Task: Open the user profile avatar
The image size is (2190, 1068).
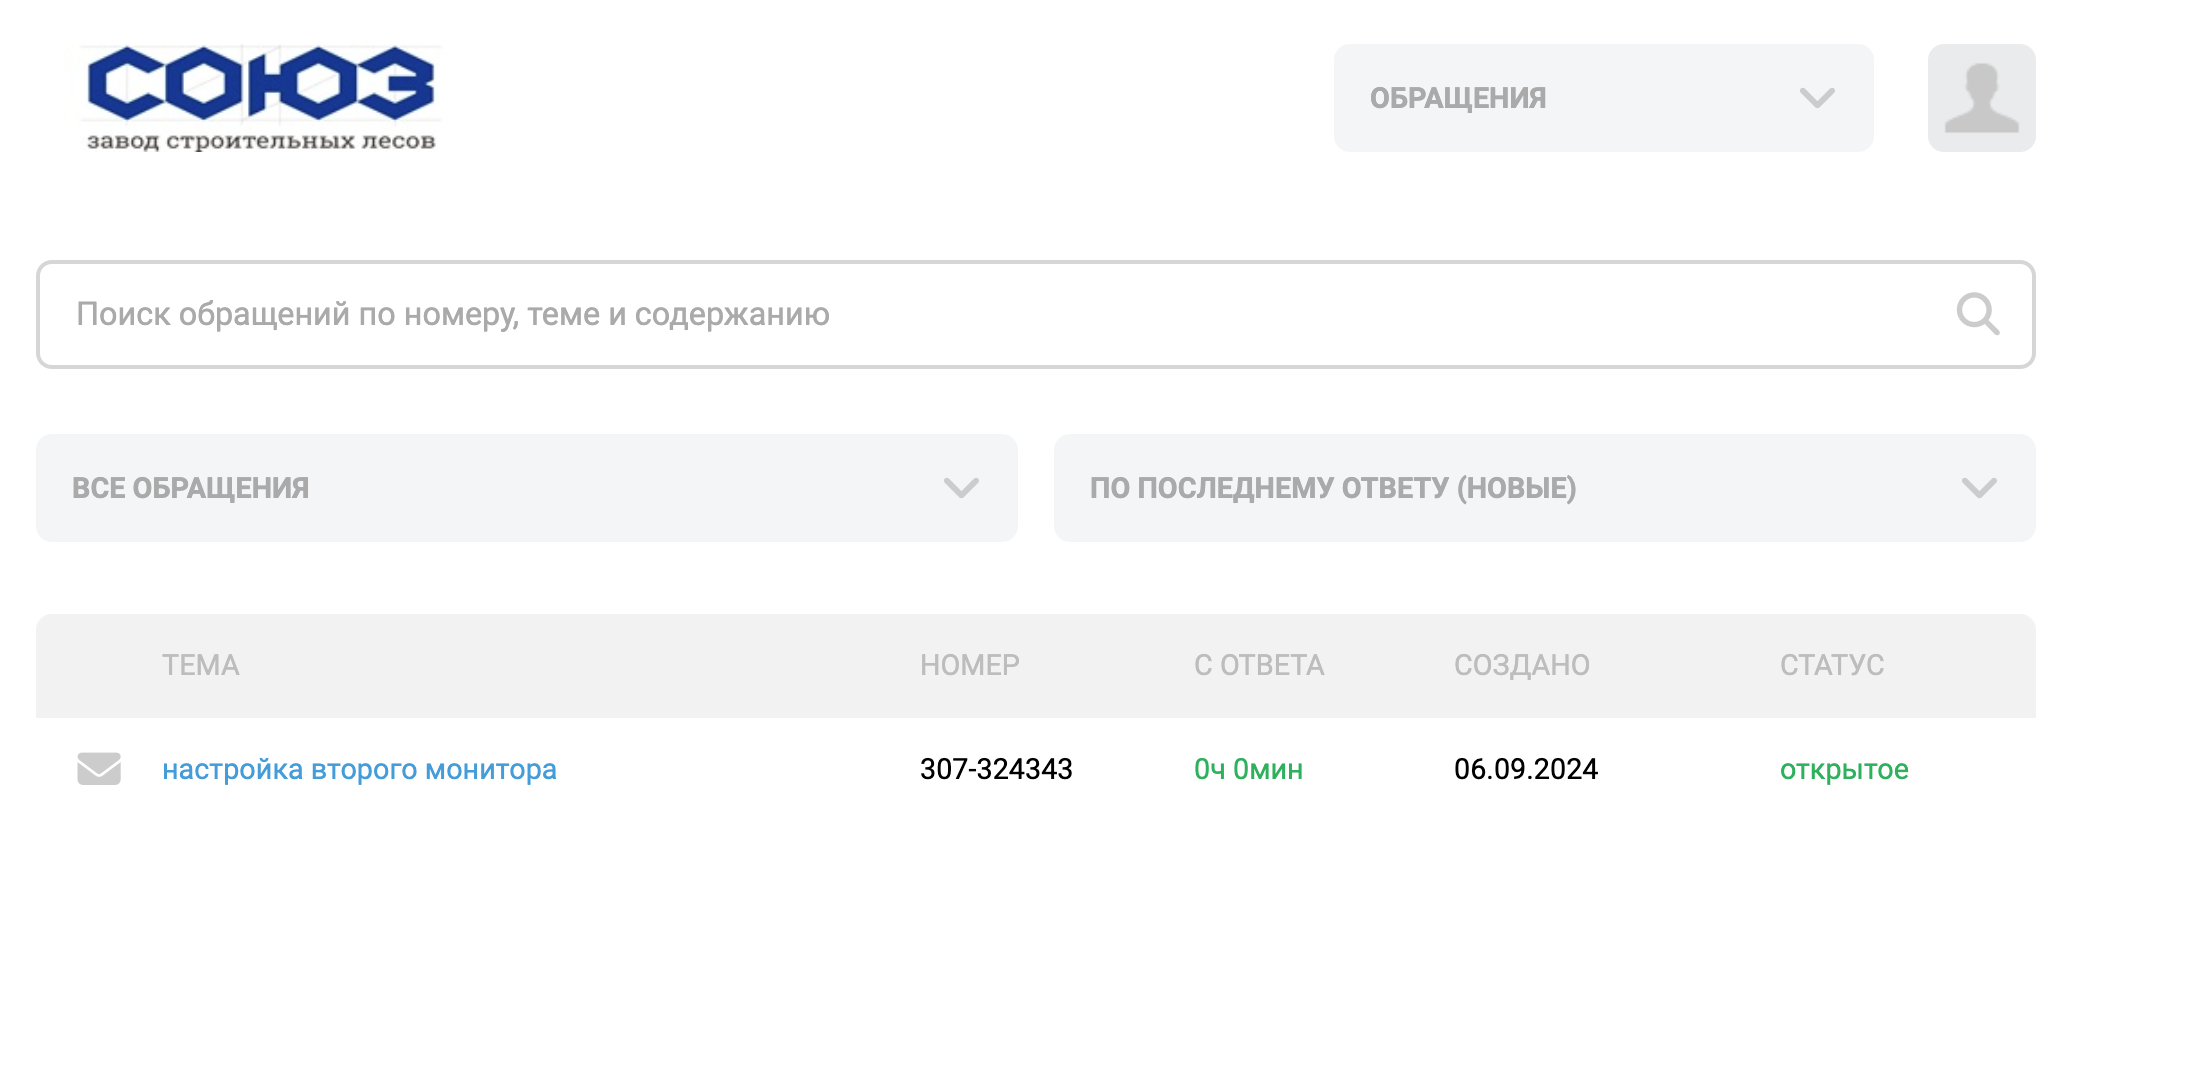Action: [1981, 98]
